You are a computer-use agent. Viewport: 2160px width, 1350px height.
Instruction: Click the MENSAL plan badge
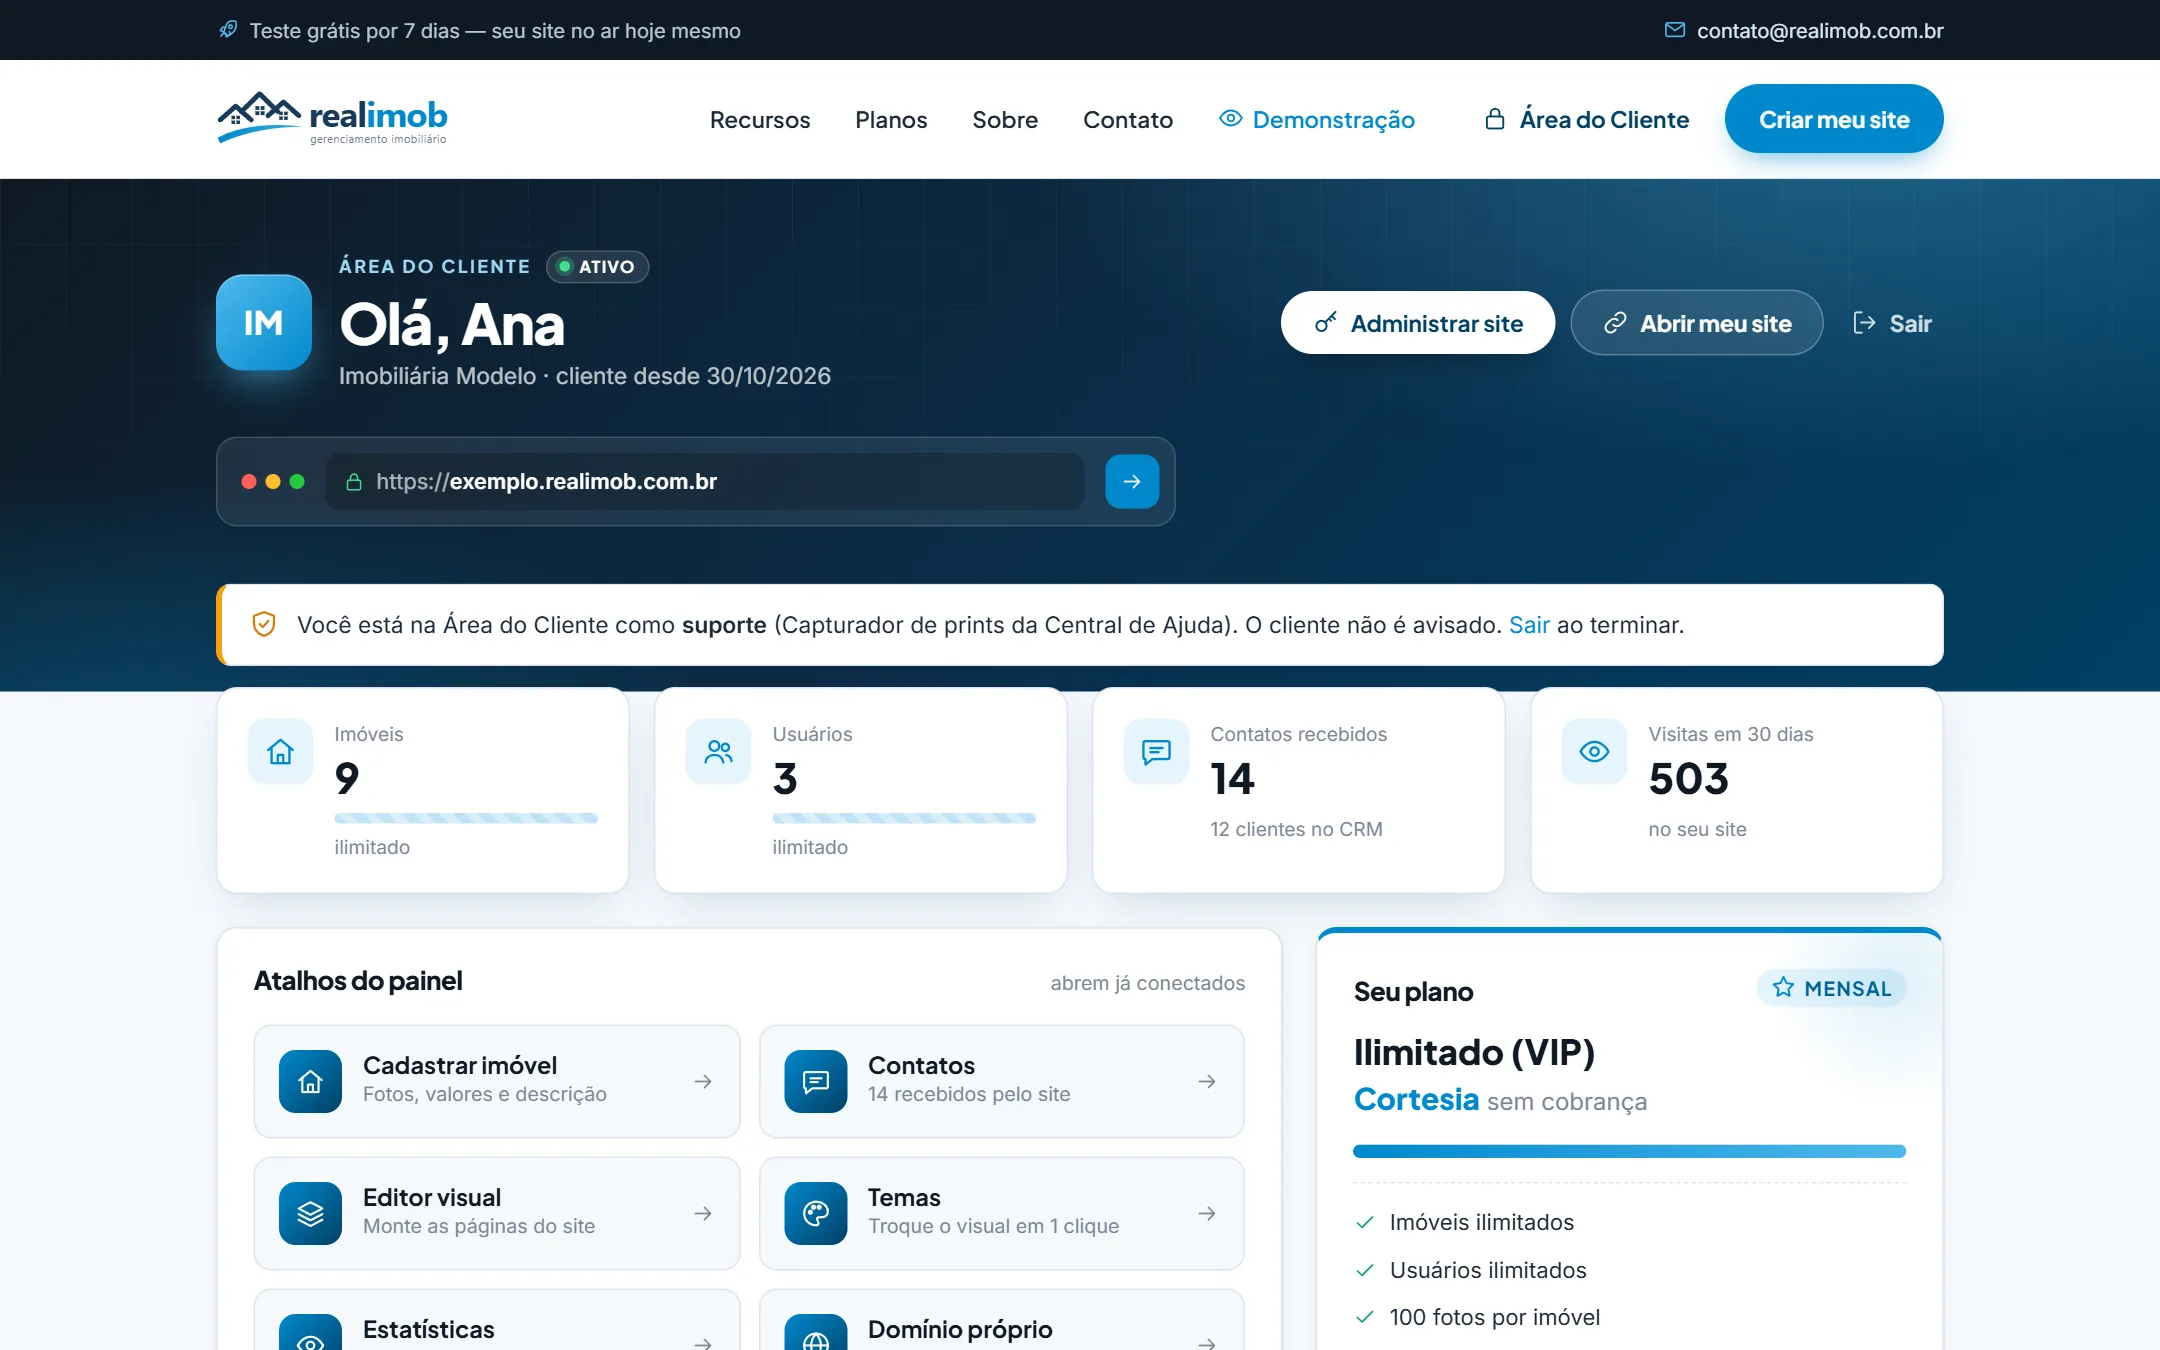(1832, 988)
